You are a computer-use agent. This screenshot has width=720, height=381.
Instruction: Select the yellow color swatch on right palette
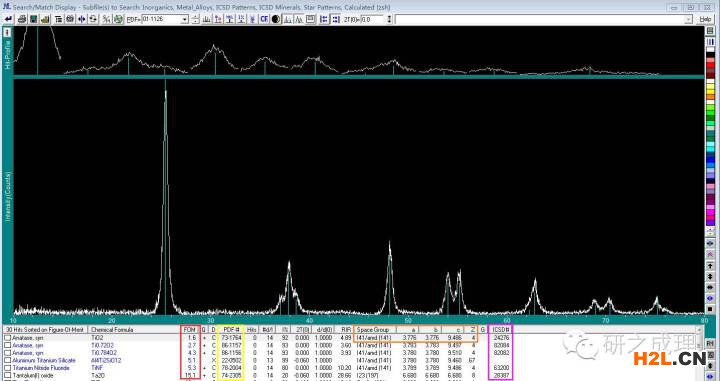click(x=710, y=91)
